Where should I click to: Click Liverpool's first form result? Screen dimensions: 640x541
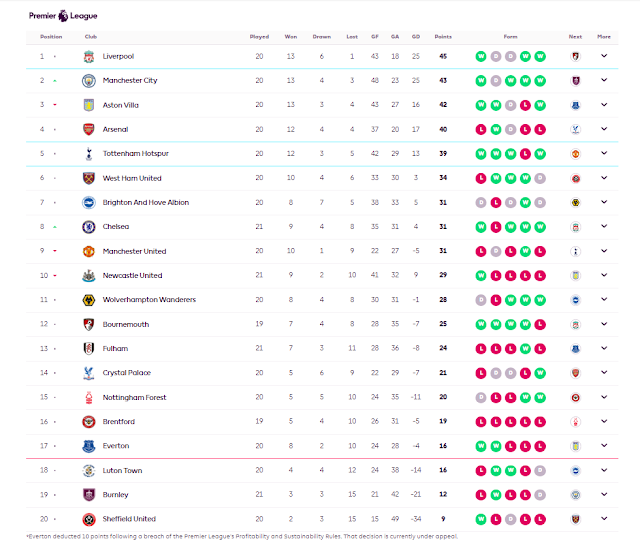pos(481,56)
